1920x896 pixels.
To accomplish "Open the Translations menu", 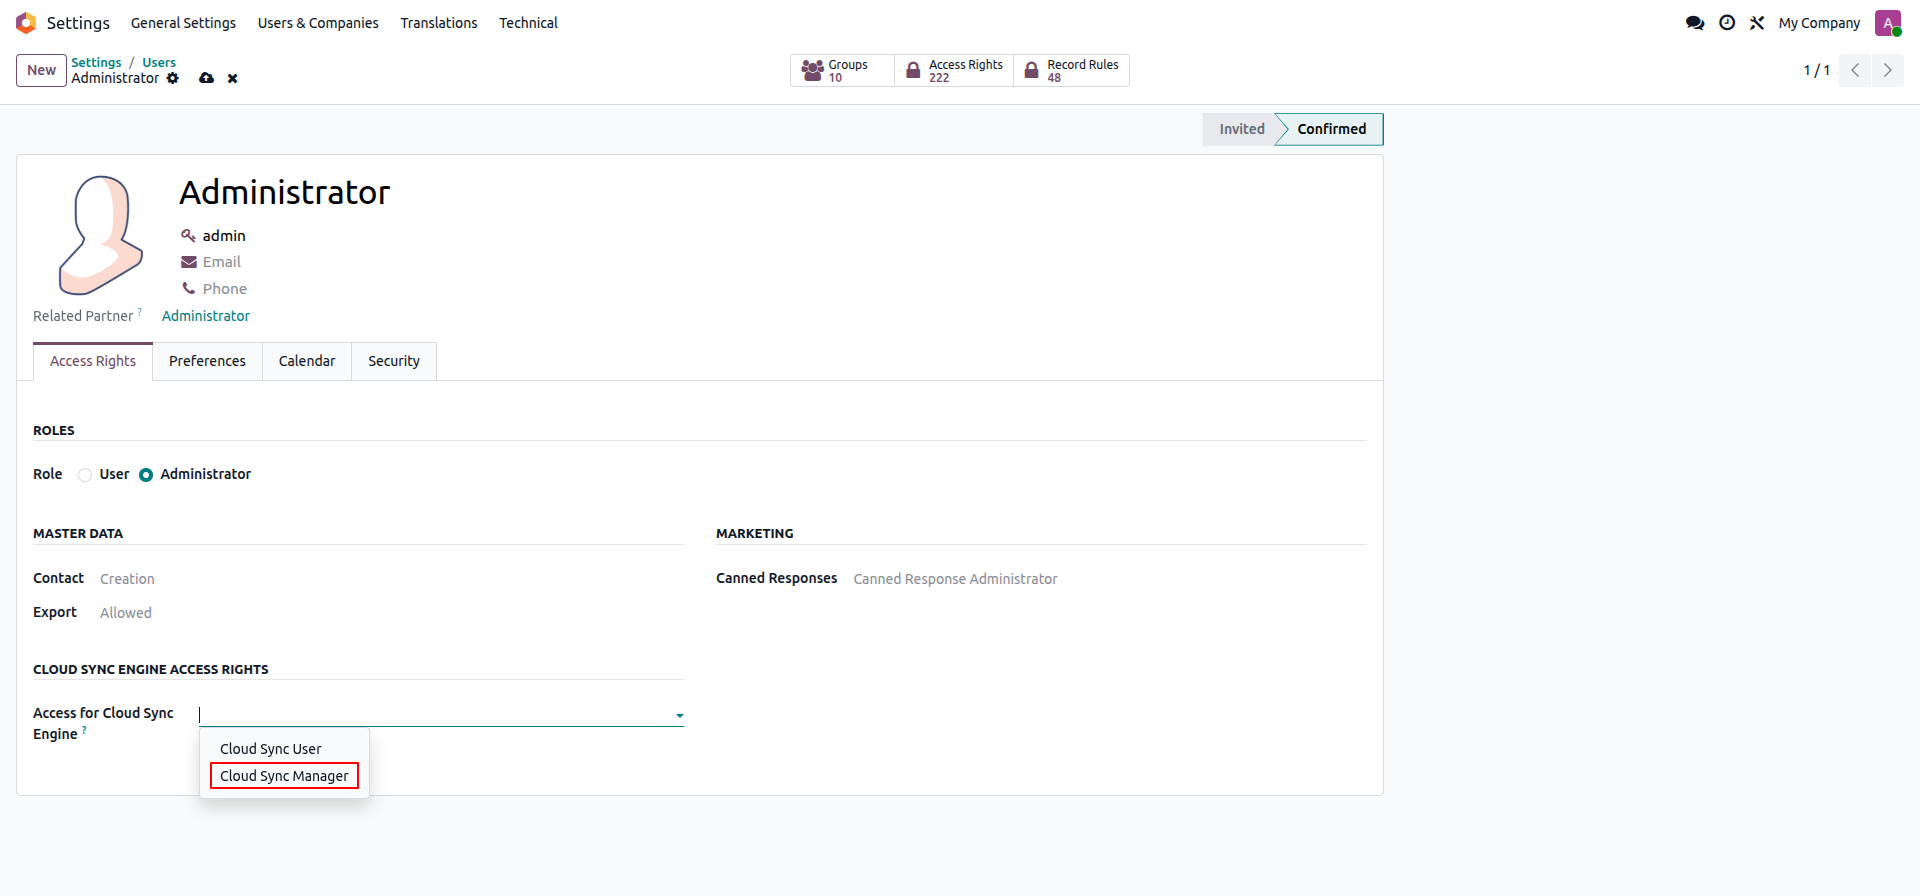I will (x=439, y=23).
